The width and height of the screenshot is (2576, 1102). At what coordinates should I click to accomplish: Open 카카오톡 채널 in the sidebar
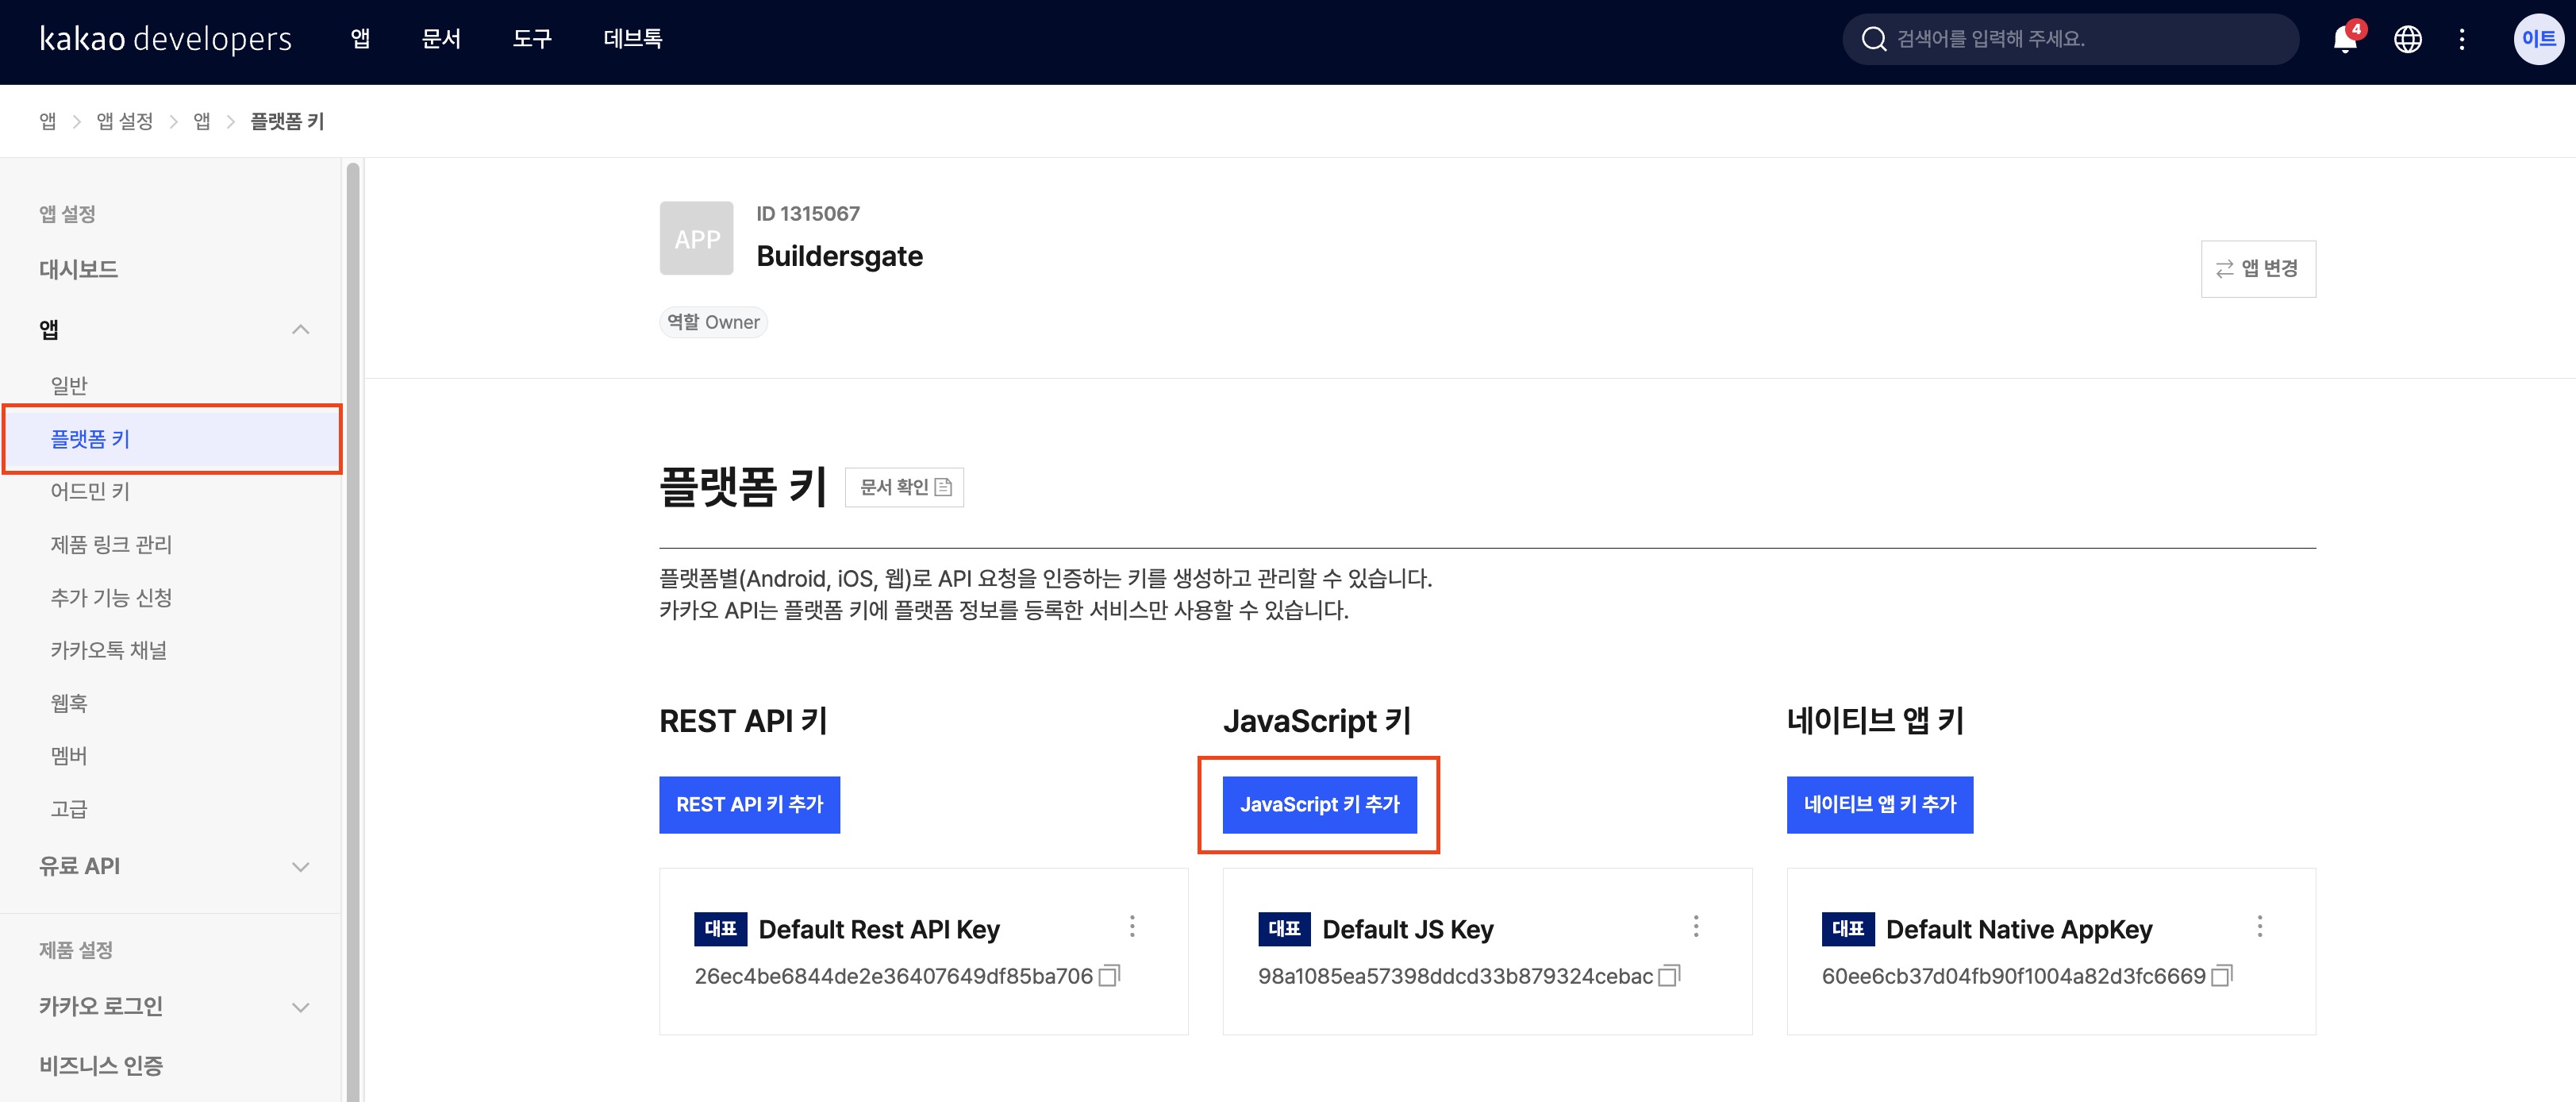coord(109,650)
